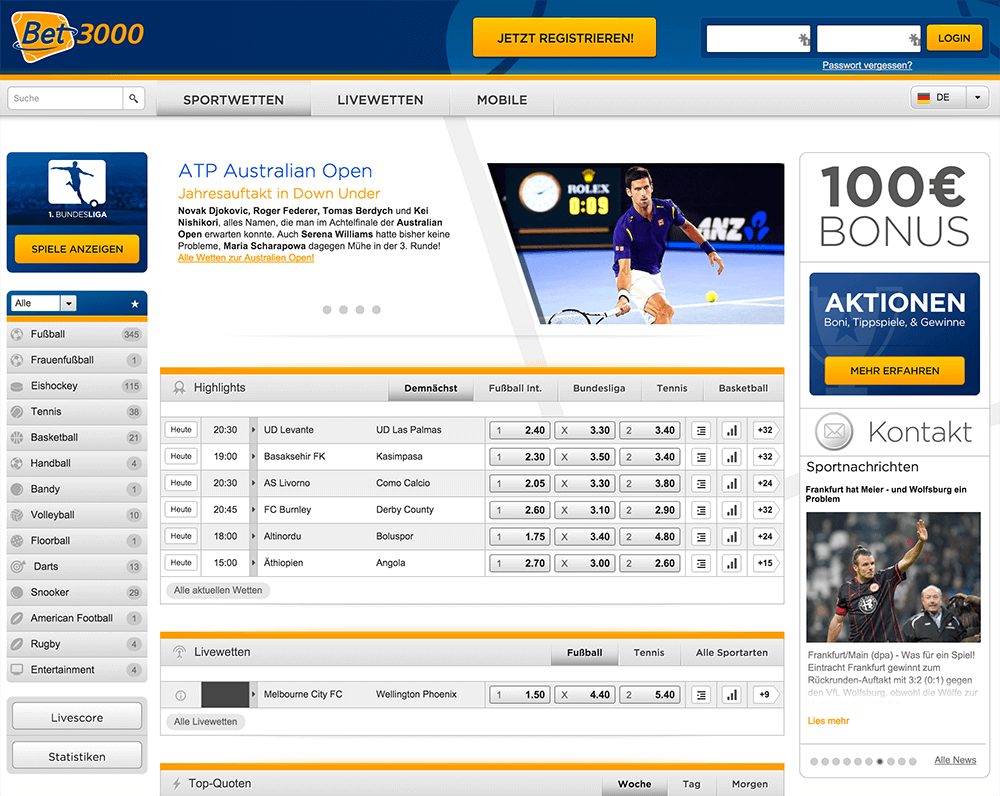The image size is (1000, 796).
Task: Open the Livescore button
Action: 77,717
